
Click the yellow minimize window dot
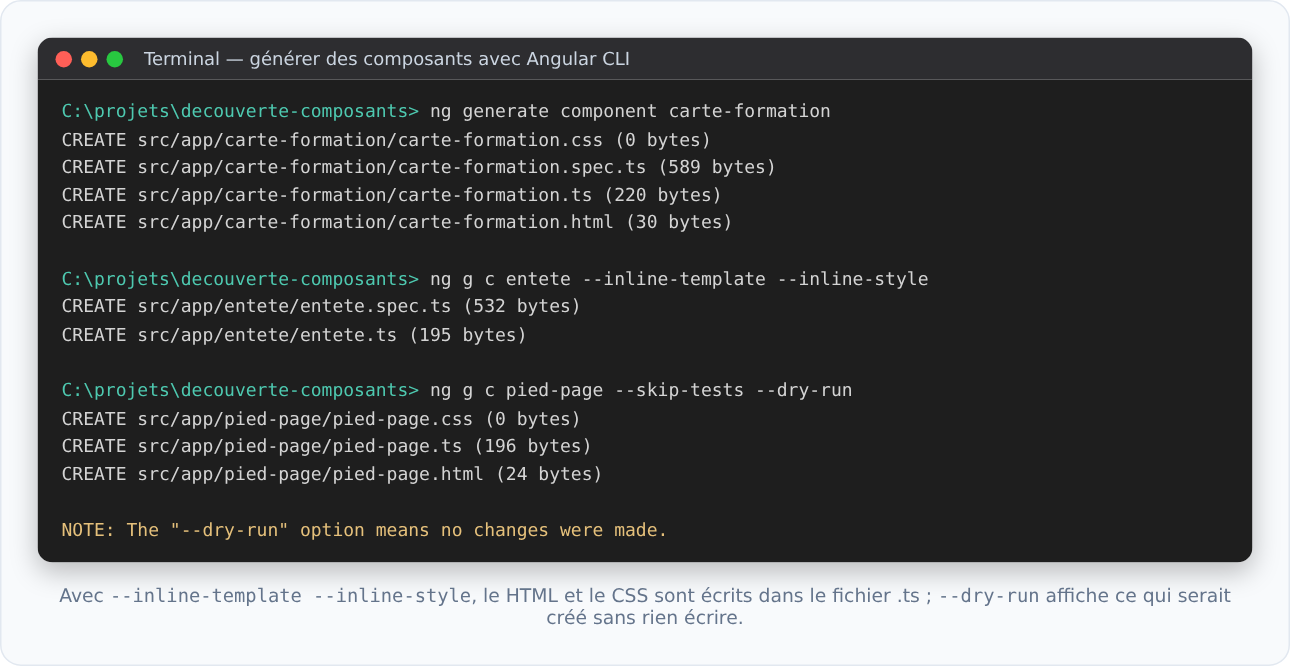coord(89,59)
